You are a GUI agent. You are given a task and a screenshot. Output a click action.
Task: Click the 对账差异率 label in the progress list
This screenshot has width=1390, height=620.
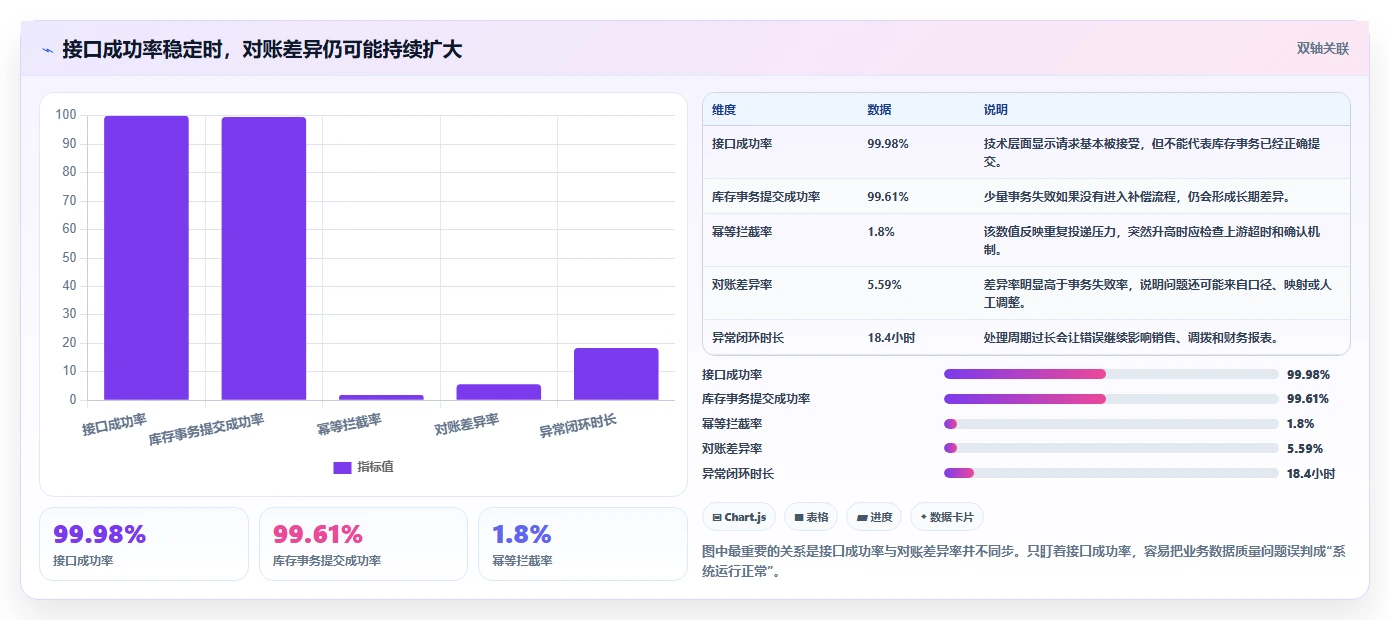[x=732, y=449]
